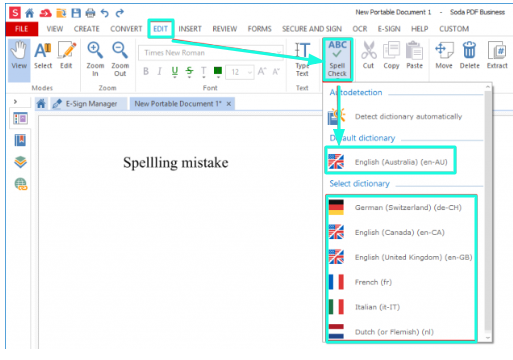This screenshot has width=513, height=360.
Task: Open the FILE menu
Action: coord(22,29)
